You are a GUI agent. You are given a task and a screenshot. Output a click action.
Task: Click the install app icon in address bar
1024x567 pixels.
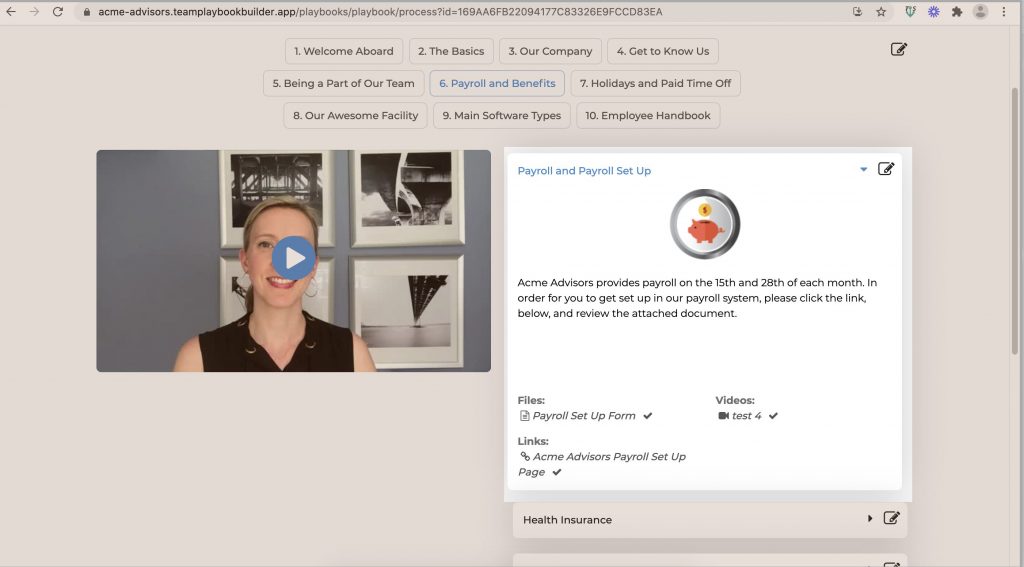857,12
